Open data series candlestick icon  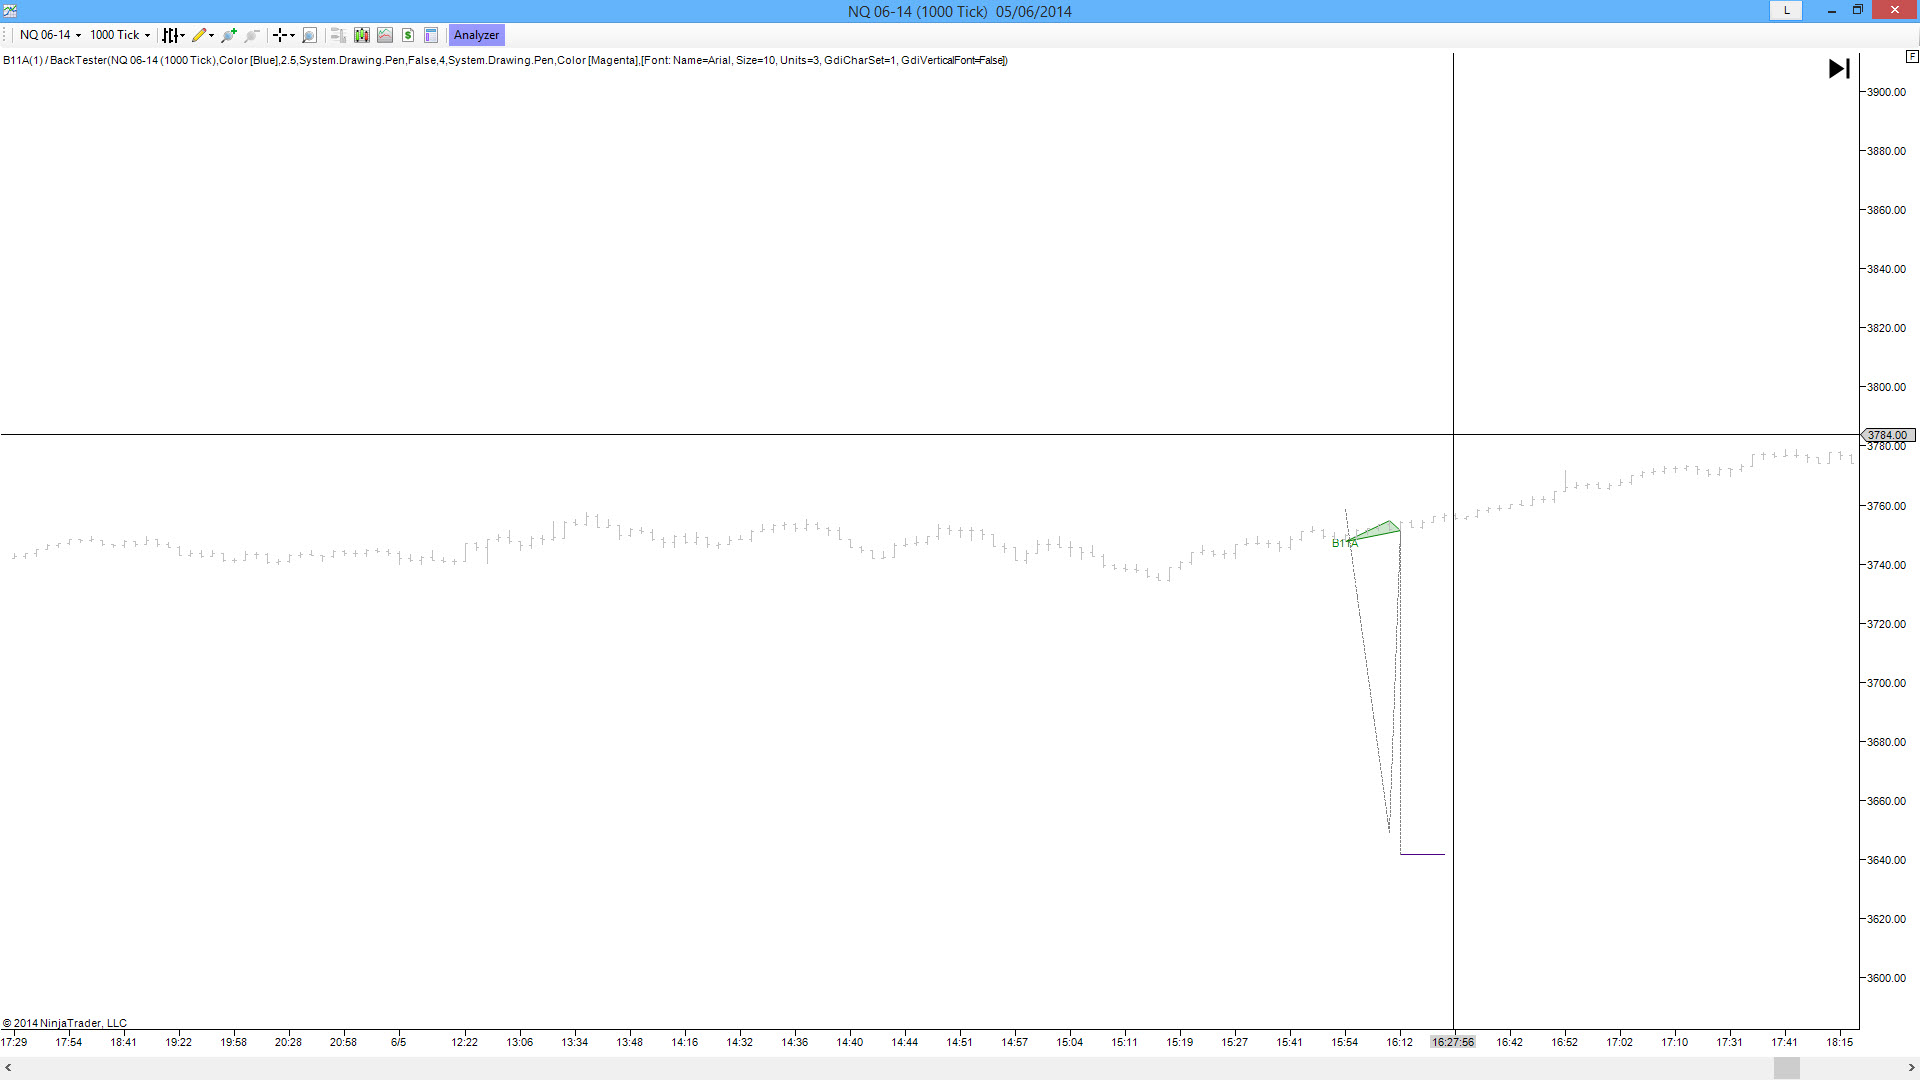point(362,35)
